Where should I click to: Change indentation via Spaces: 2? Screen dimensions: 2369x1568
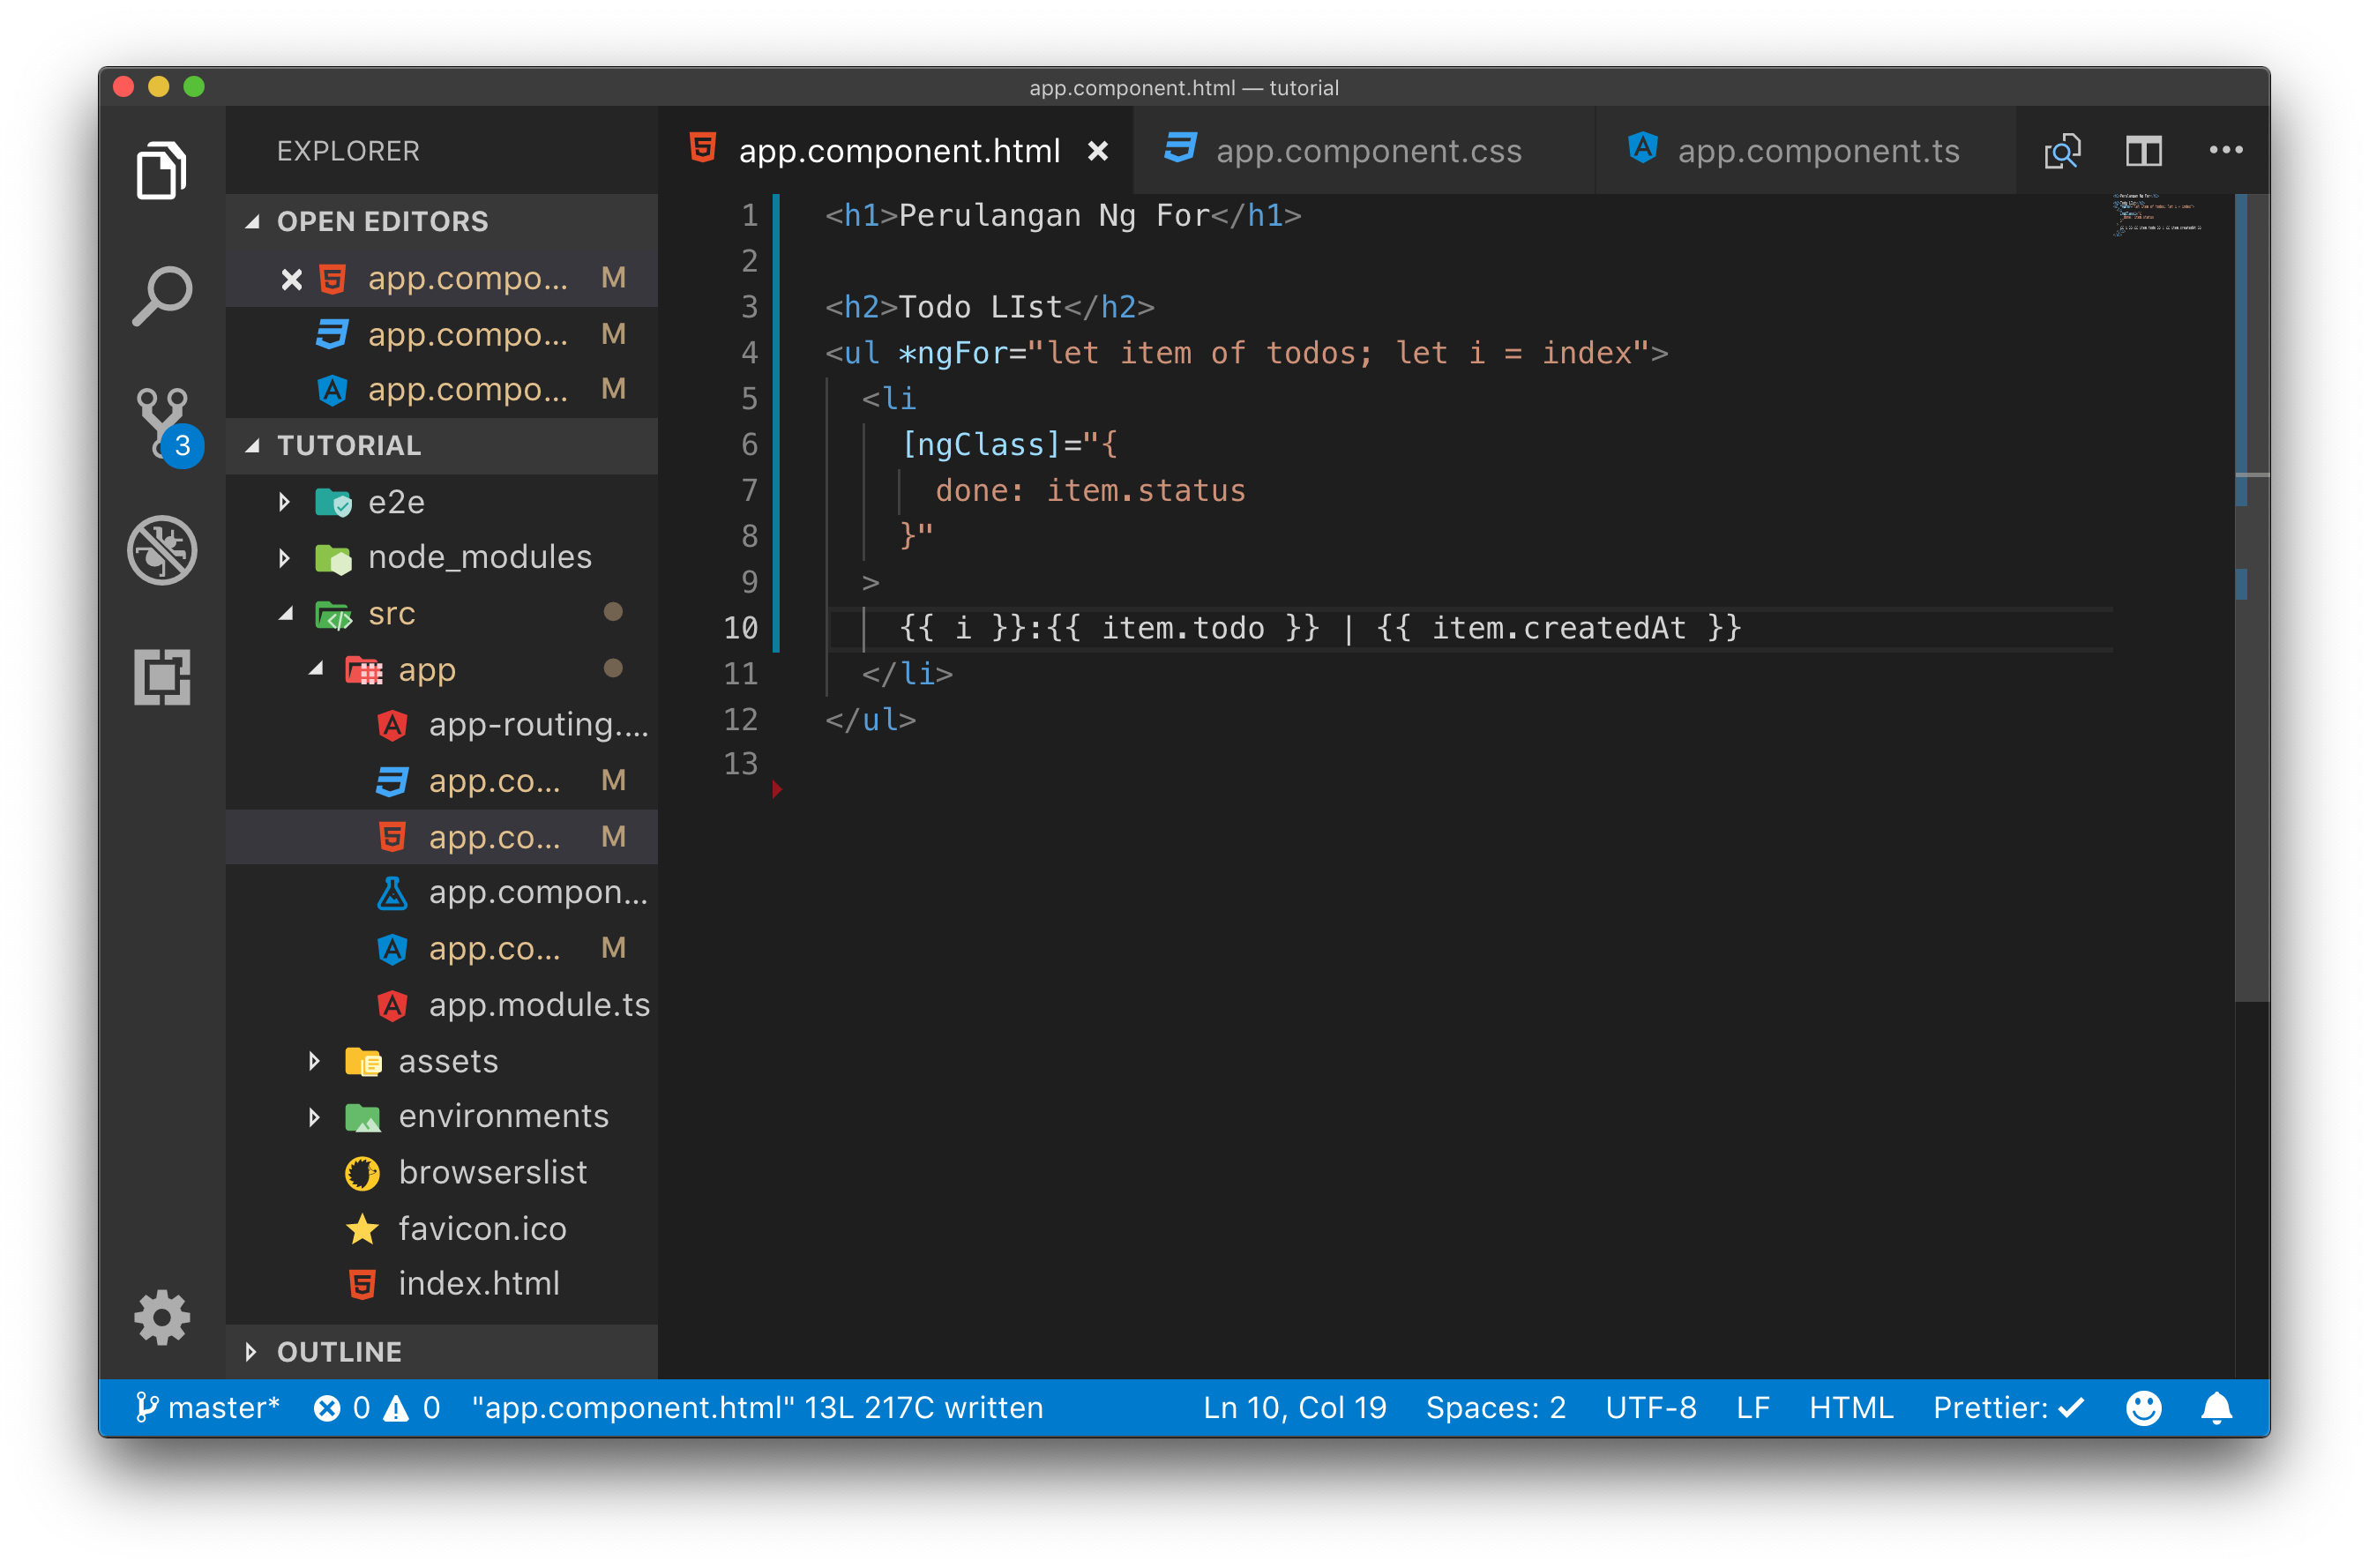pos(1495,1408)
